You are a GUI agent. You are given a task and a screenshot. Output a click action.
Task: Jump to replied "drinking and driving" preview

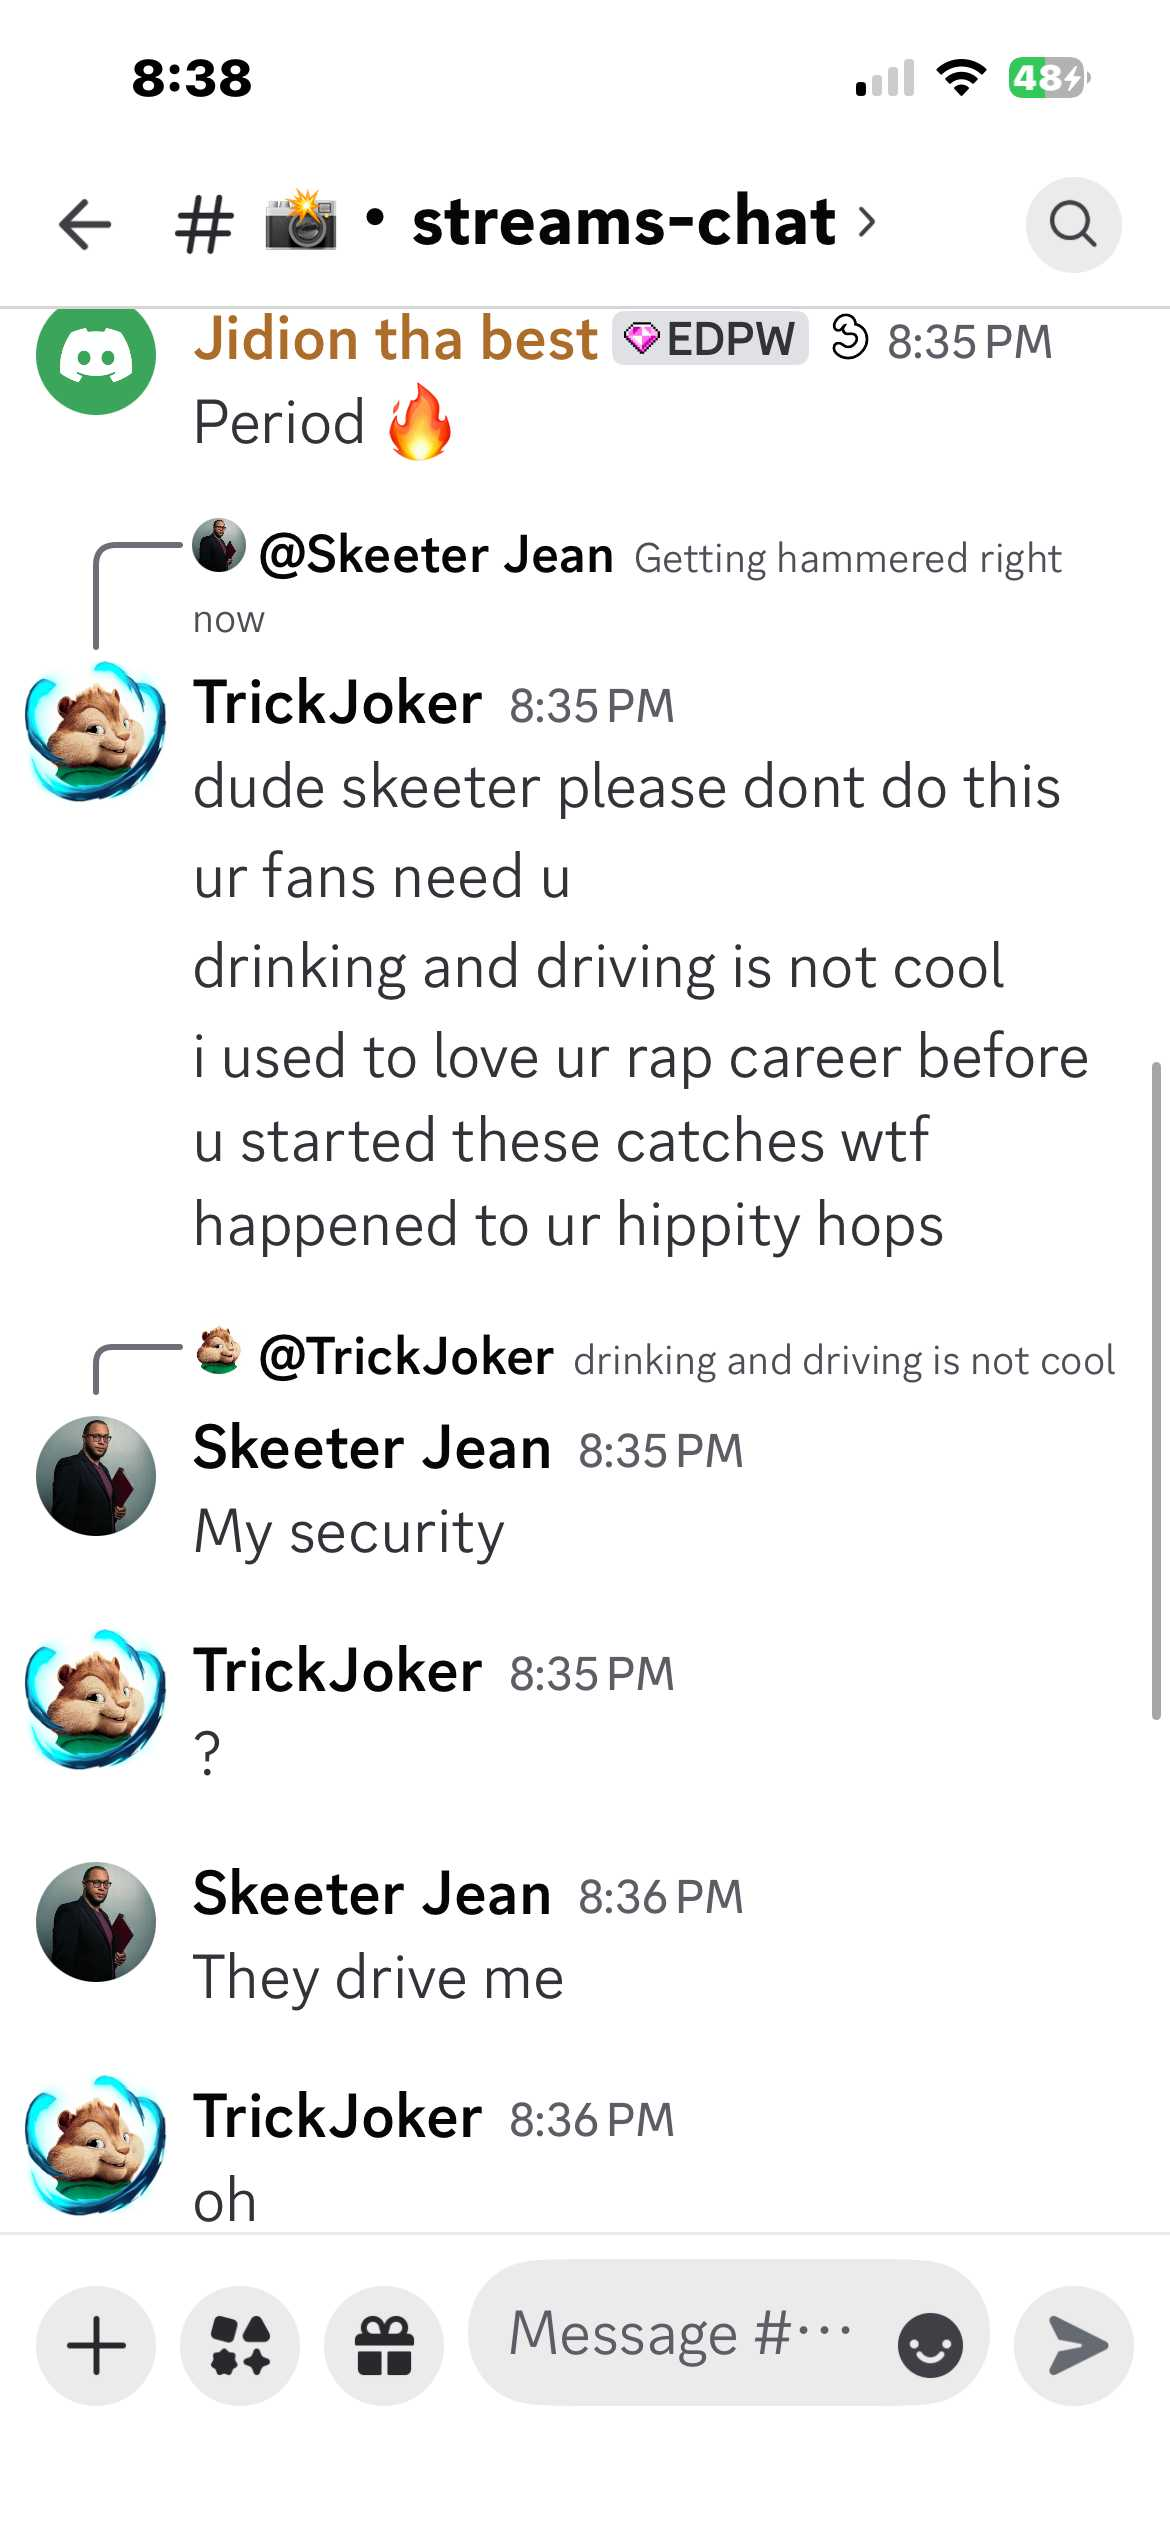843,1361
